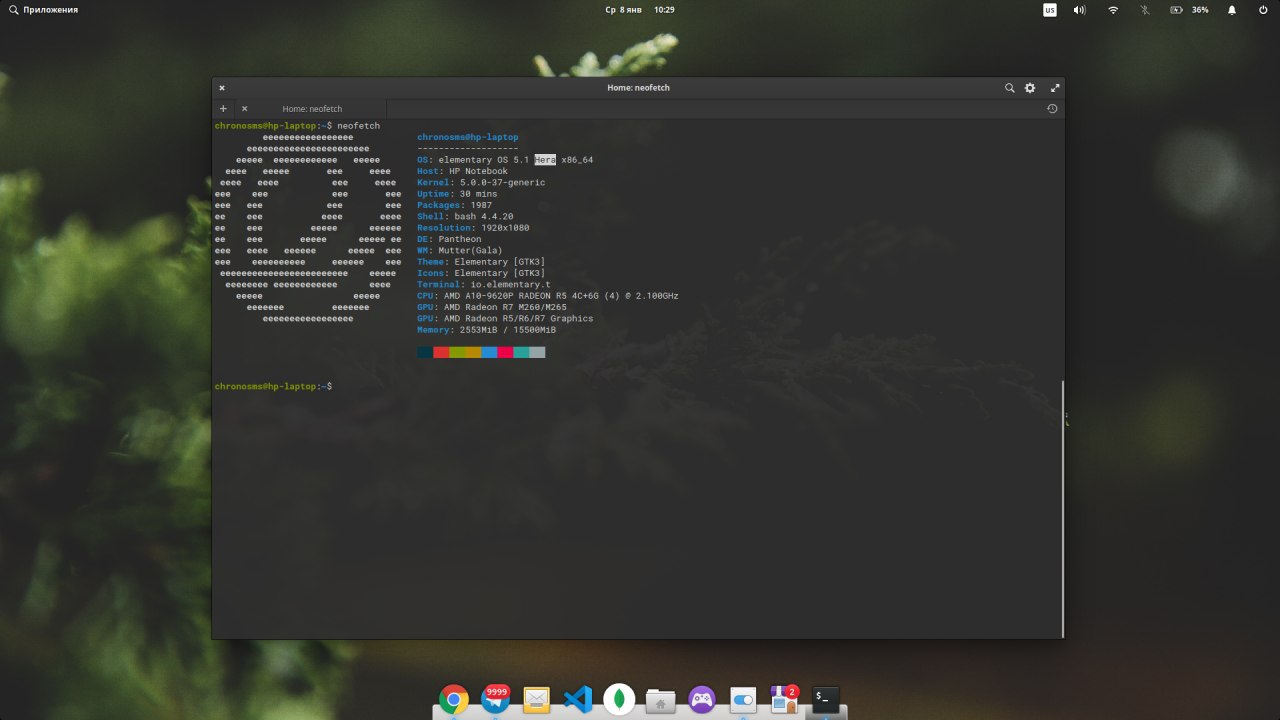Image resolution: width=1280 pixels, height=720 pixels.
Task: Open the sound volume indicator
Action: (1080, 10)
